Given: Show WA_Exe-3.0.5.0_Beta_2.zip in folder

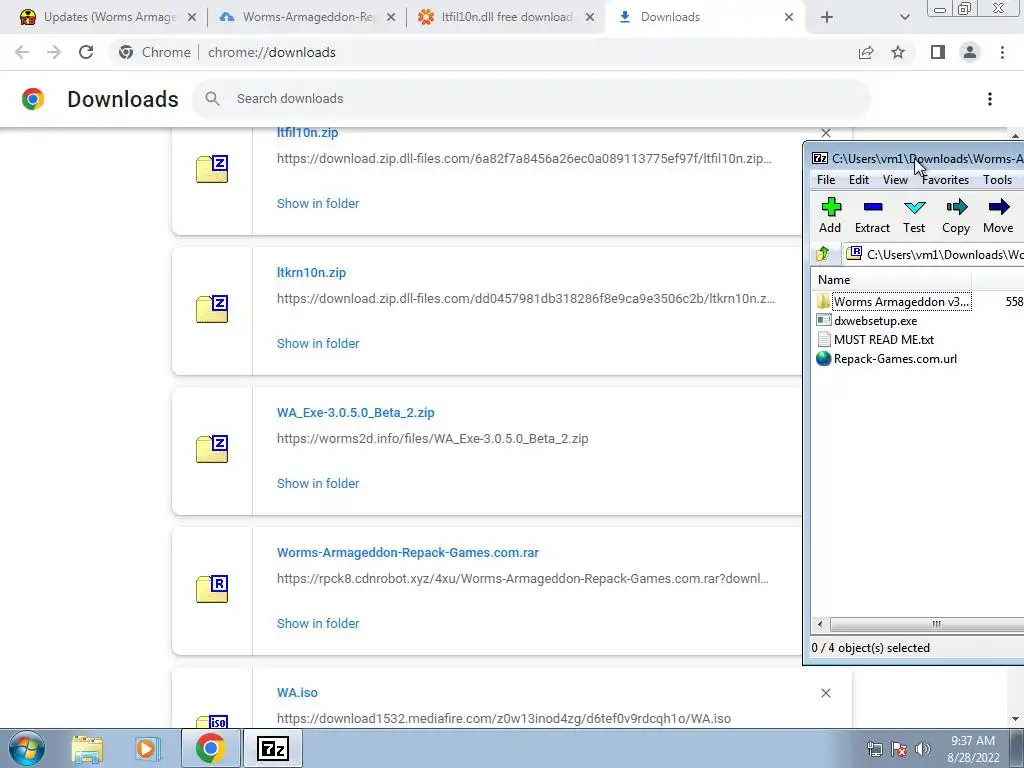Looking at the screenshot, I should click(x=318, y=483).
